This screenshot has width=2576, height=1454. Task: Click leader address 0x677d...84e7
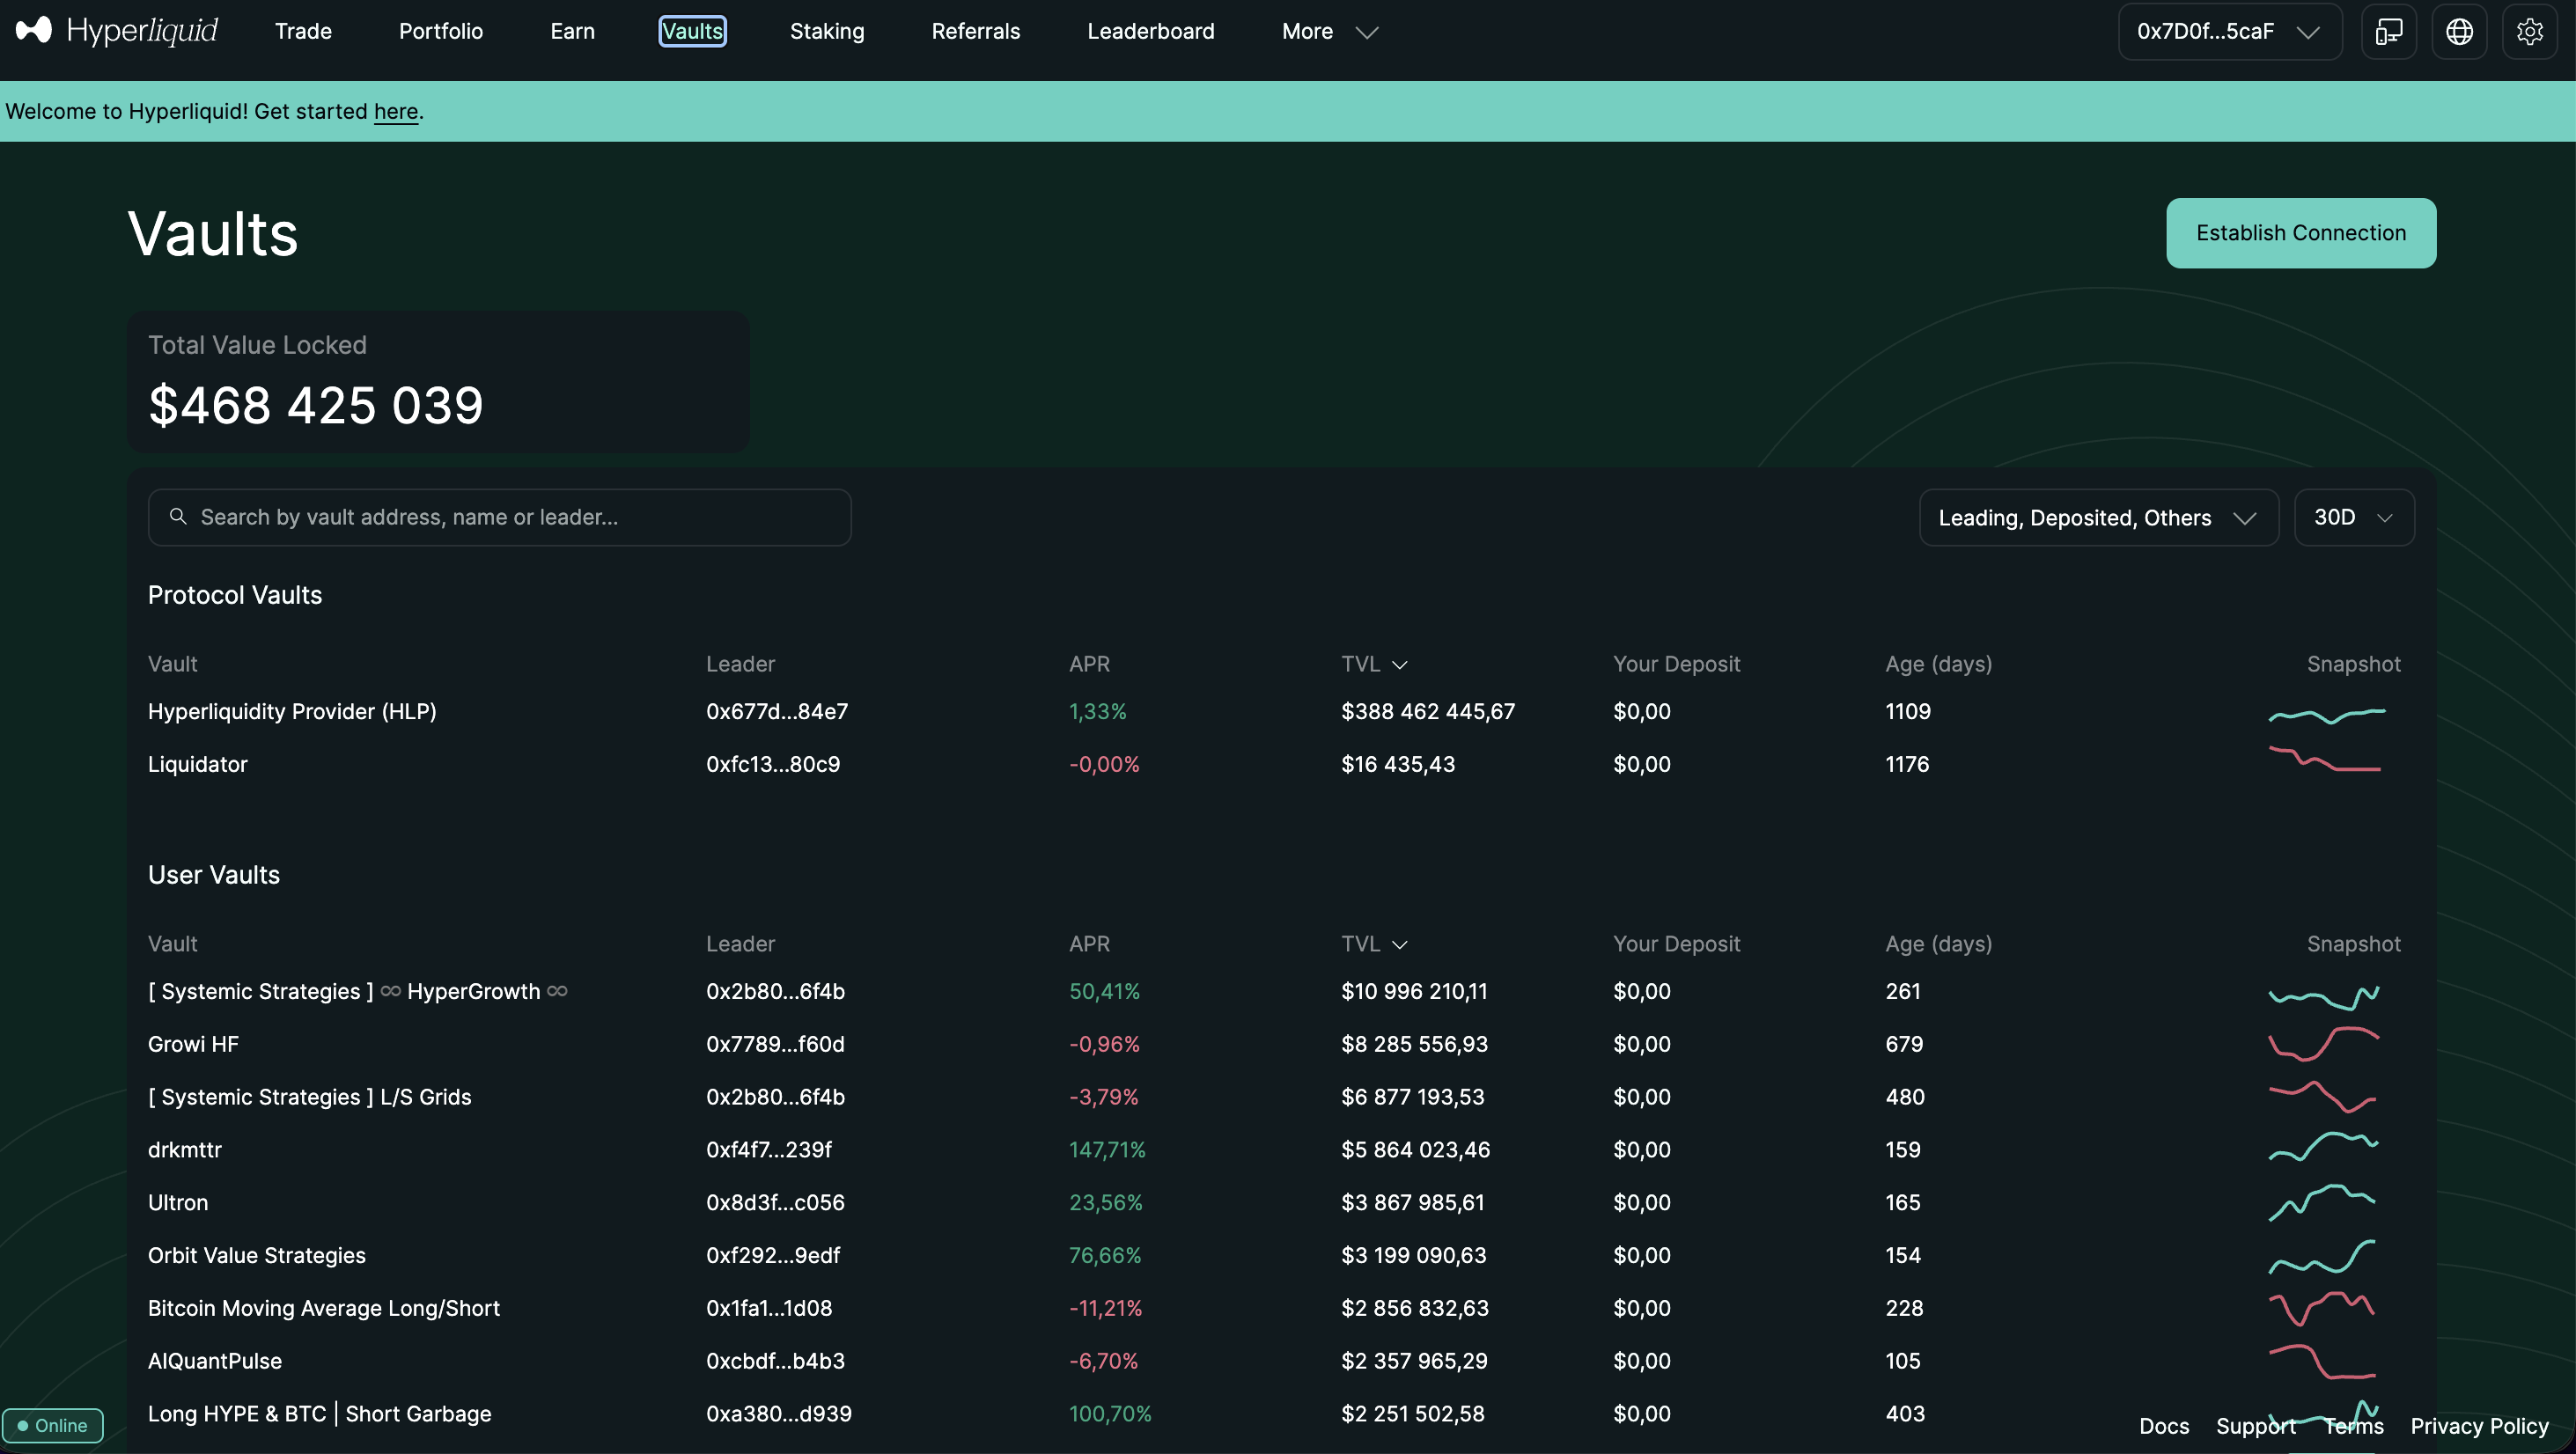point(777,711)
